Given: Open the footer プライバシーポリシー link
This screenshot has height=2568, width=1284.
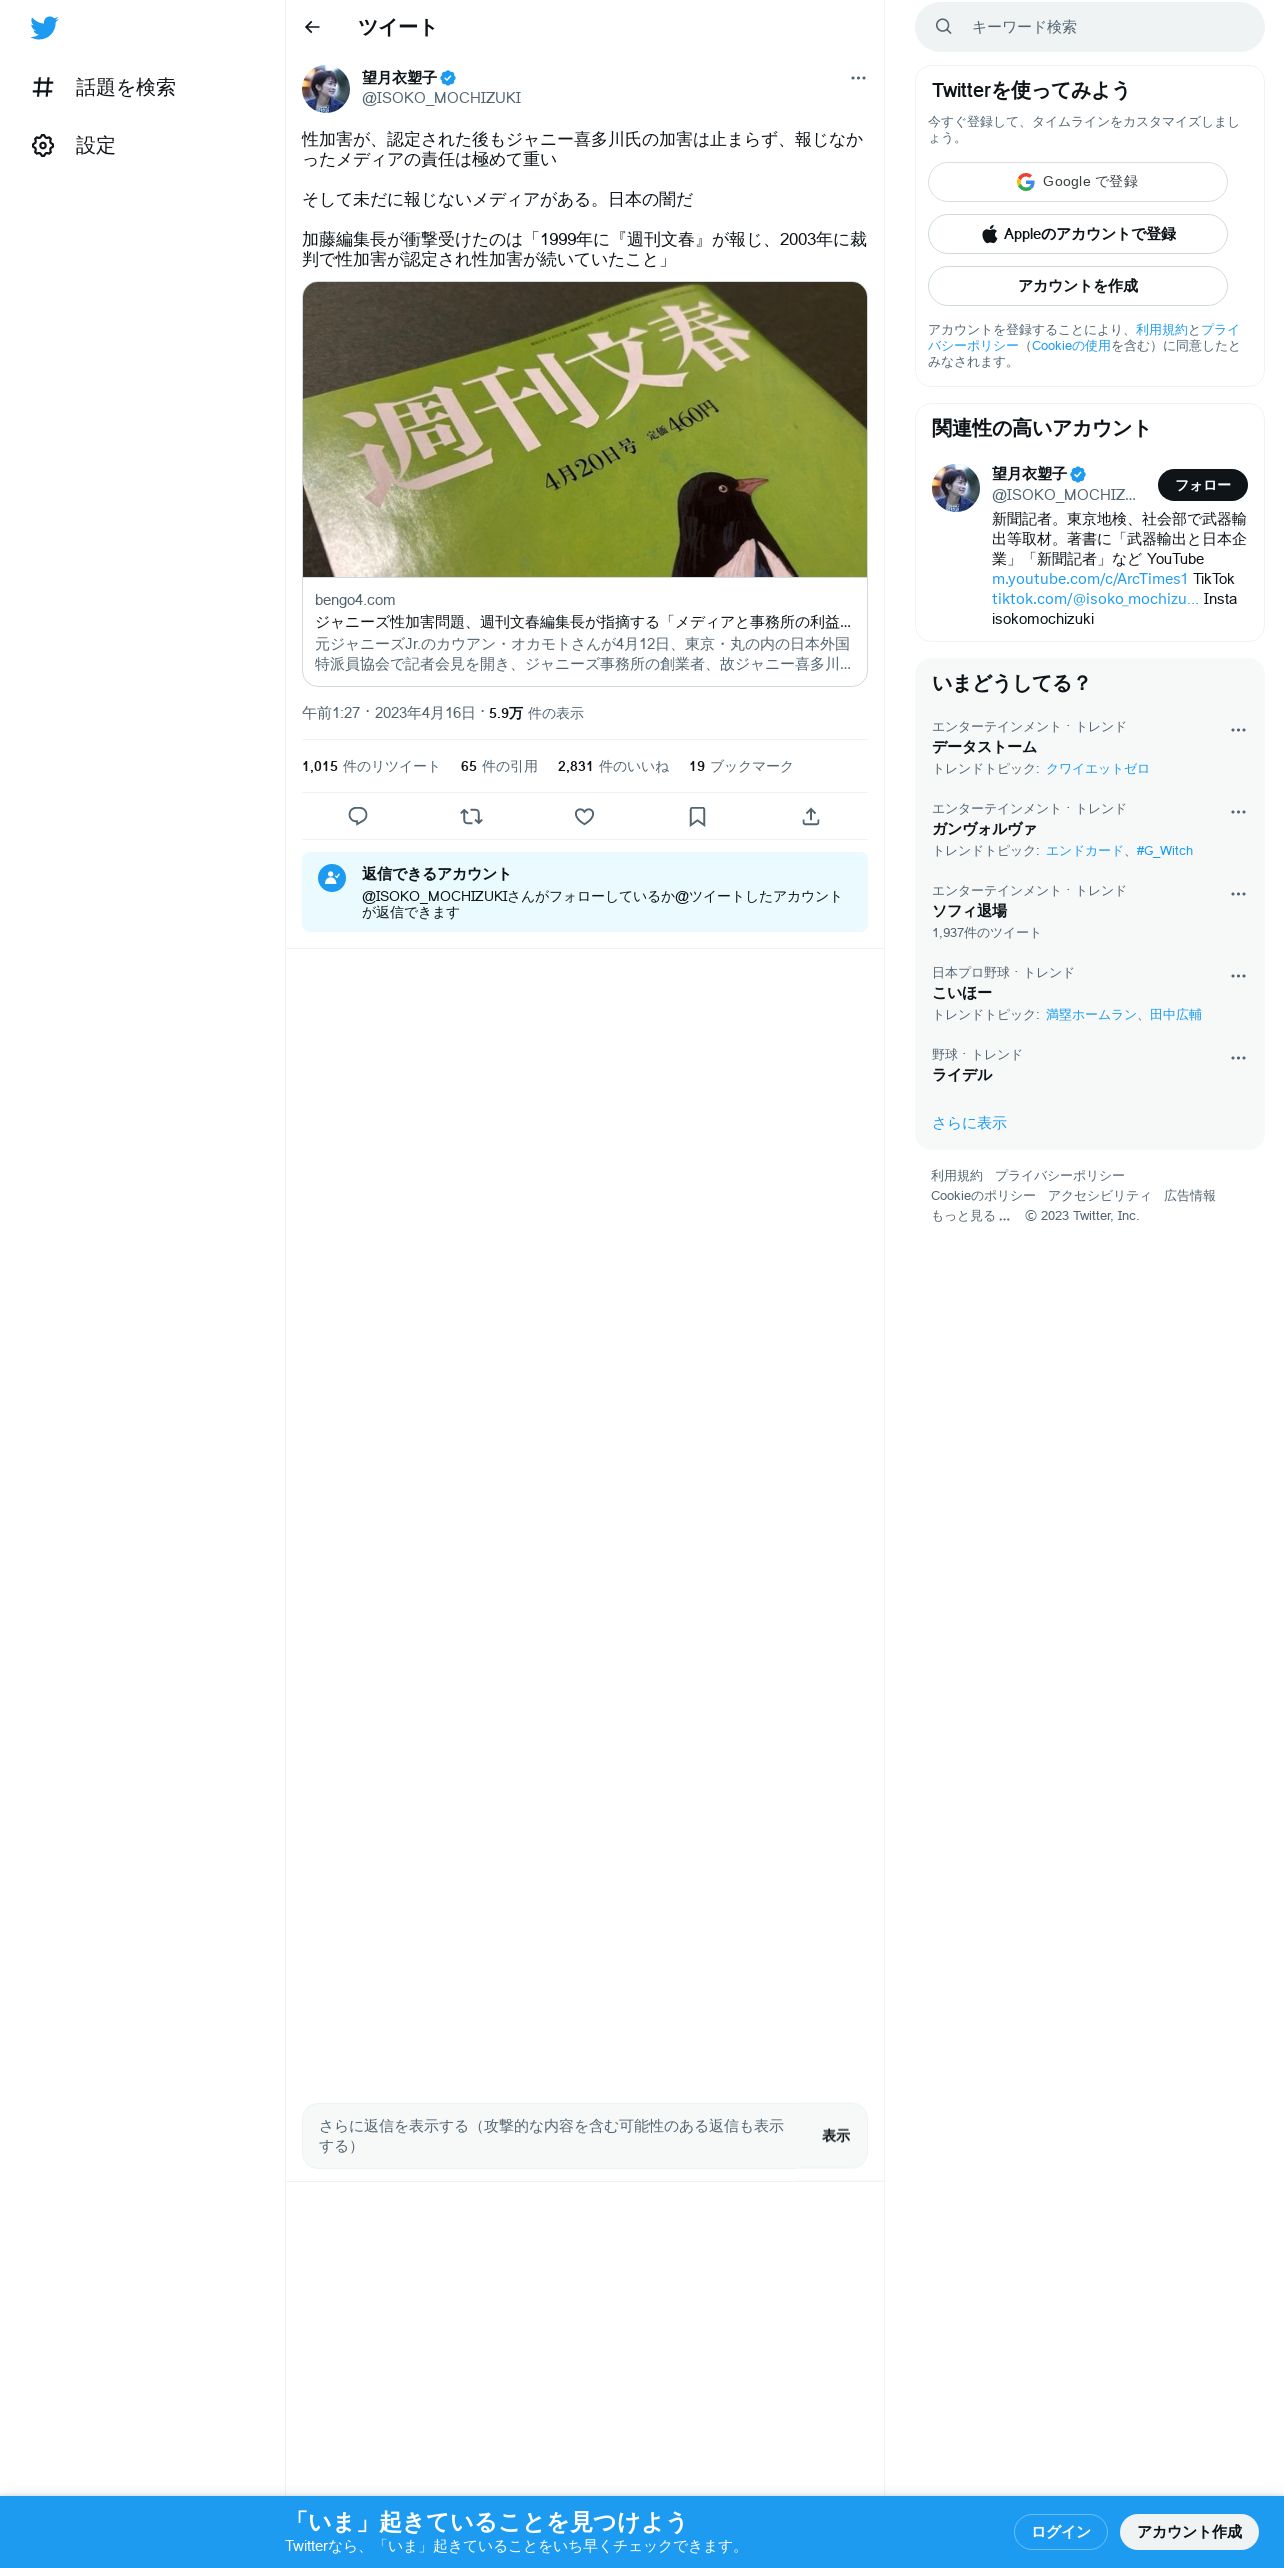Looking at the screenshot, I should 1059,1176.
